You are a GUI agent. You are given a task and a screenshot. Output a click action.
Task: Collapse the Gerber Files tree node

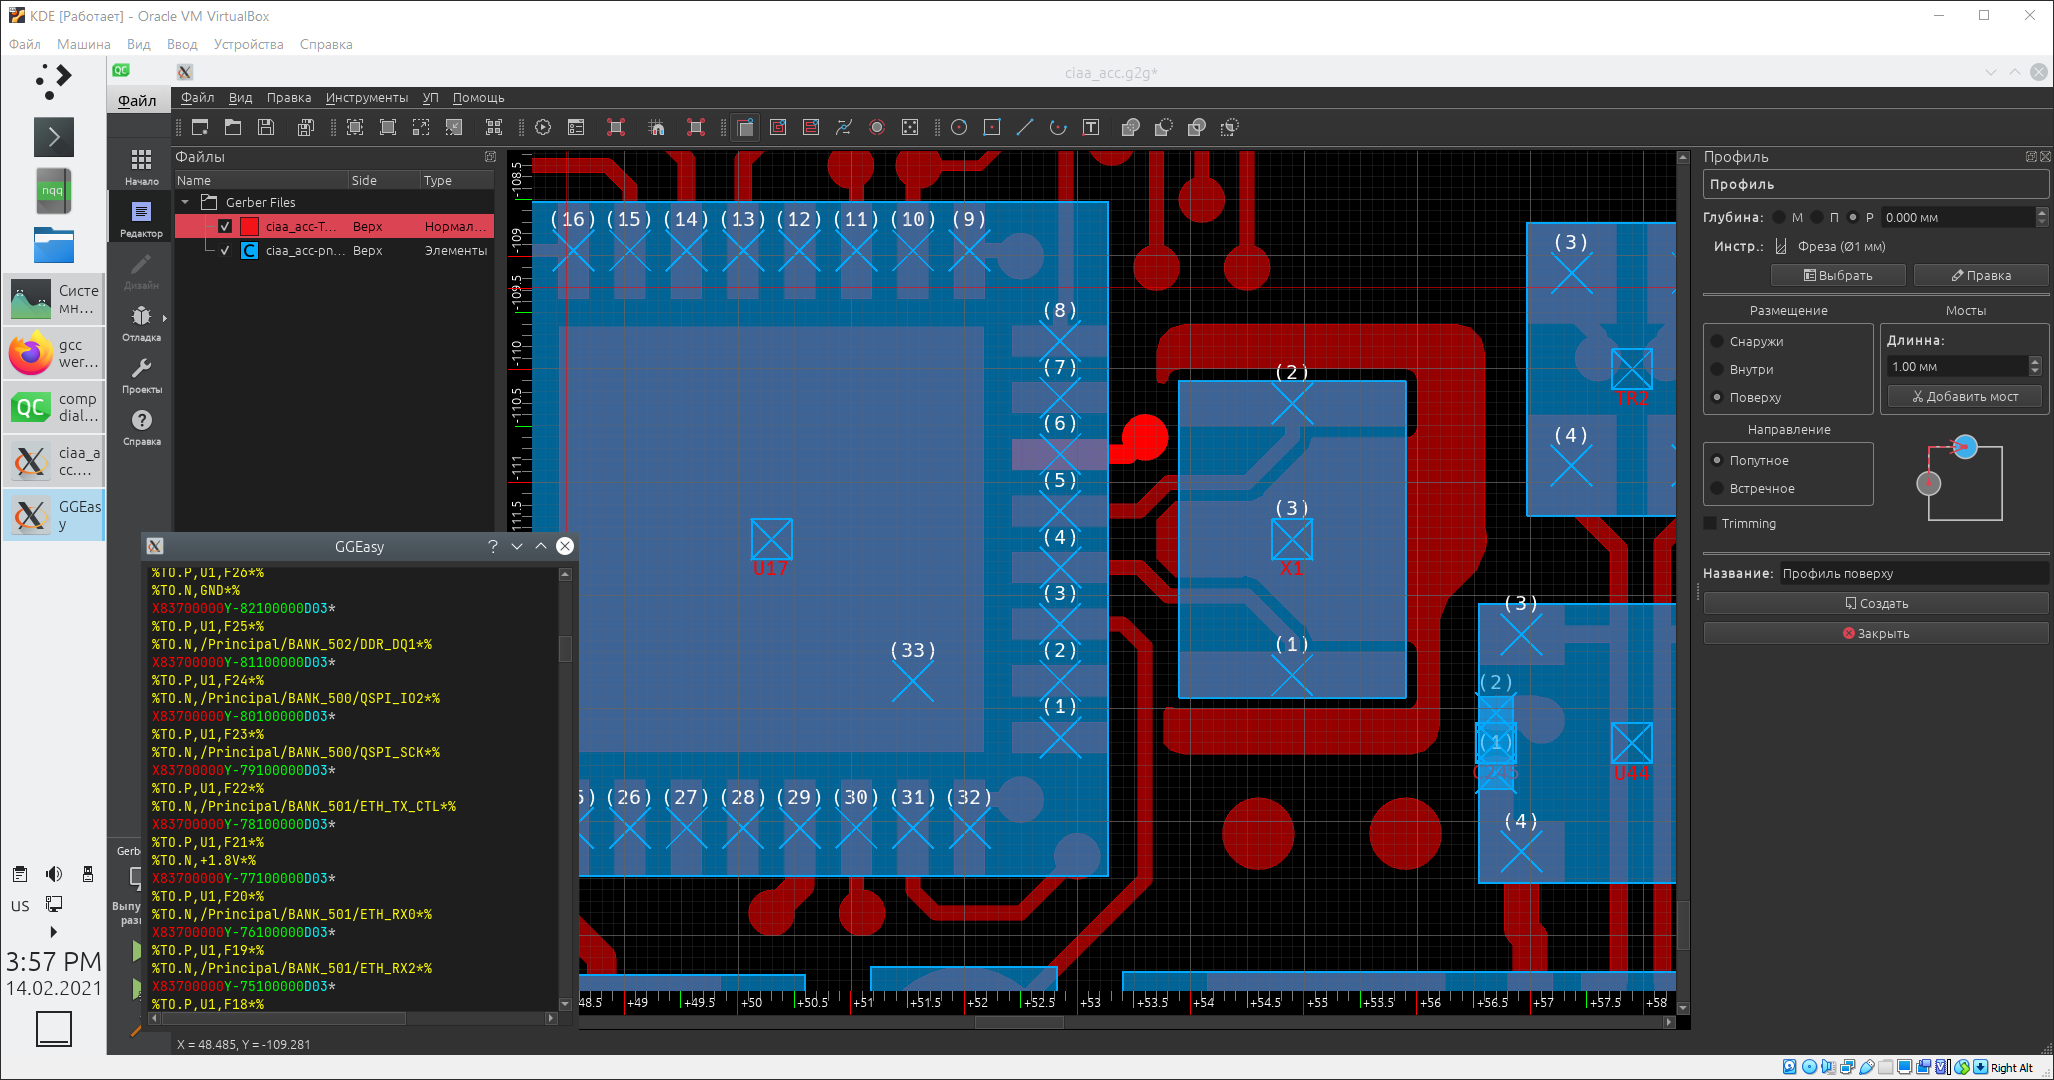pyautogui.click(x=185, y=202)
